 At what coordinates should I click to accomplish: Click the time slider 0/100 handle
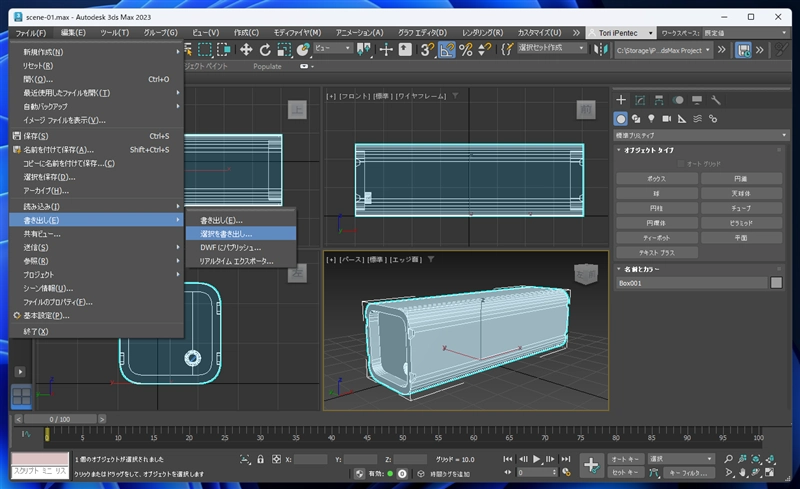pyautogui.click(x=60, y=419)
